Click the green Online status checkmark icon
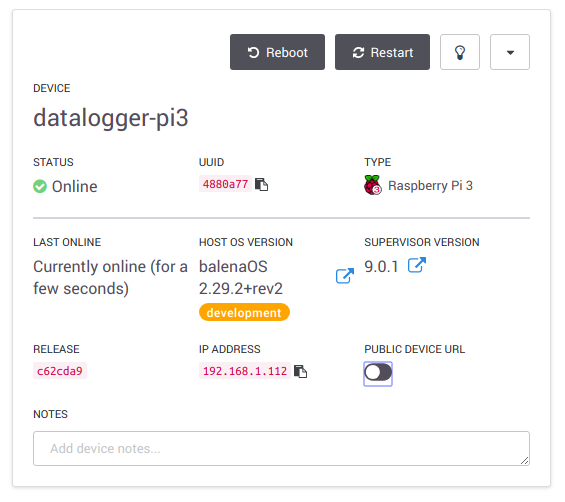Screen dimensions: 565x502 pos(40,186)
